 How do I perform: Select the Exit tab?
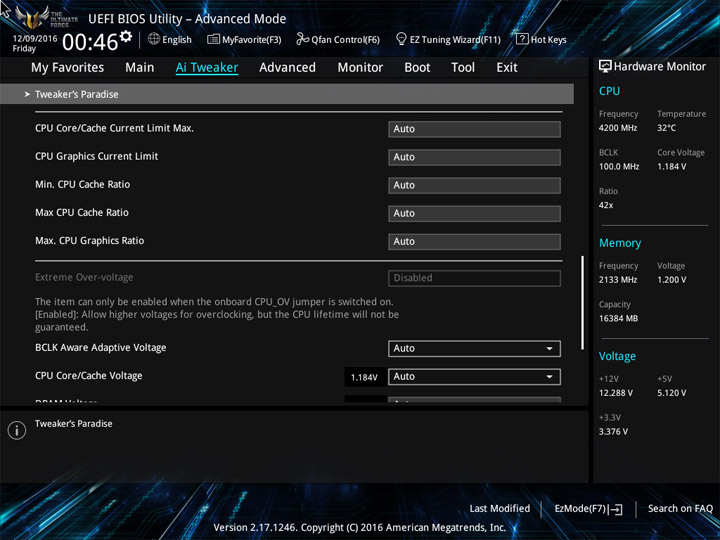507,68
